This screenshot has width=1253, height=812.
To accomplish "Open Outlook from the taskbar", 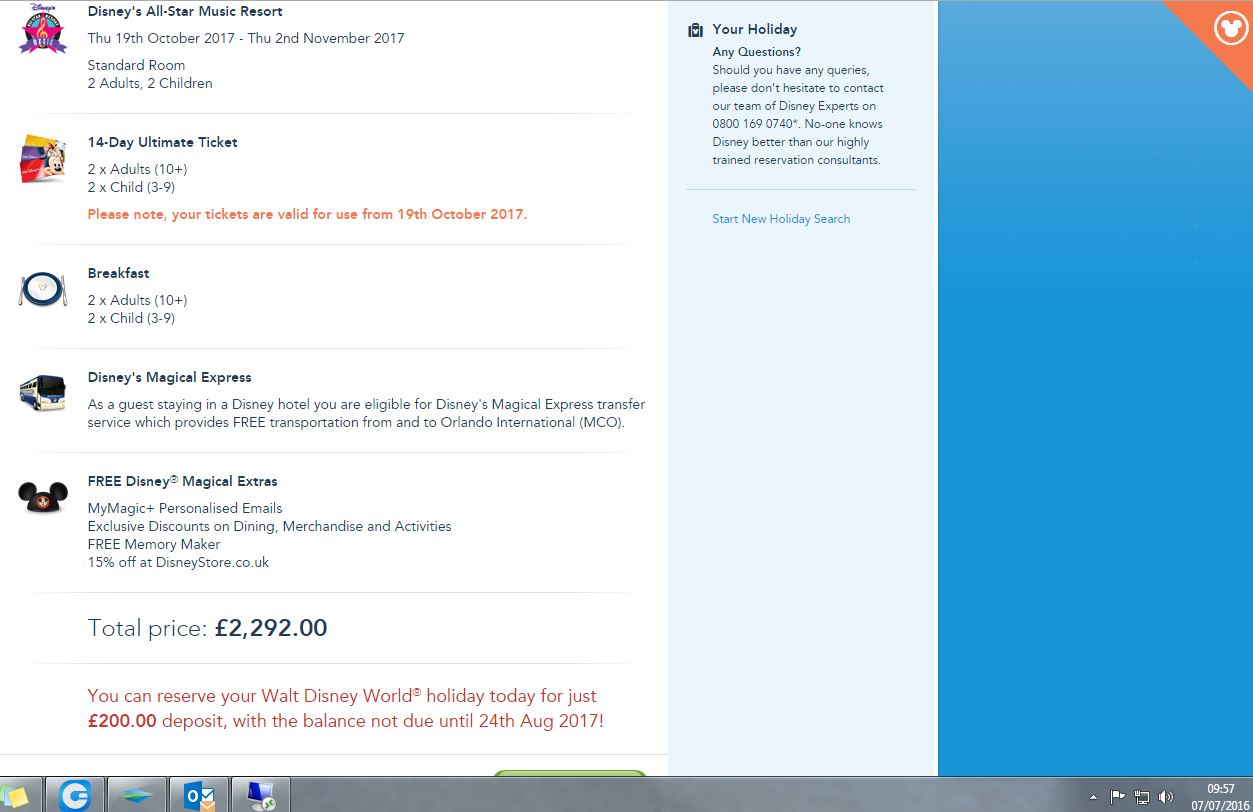I will [x=199, y=796].
